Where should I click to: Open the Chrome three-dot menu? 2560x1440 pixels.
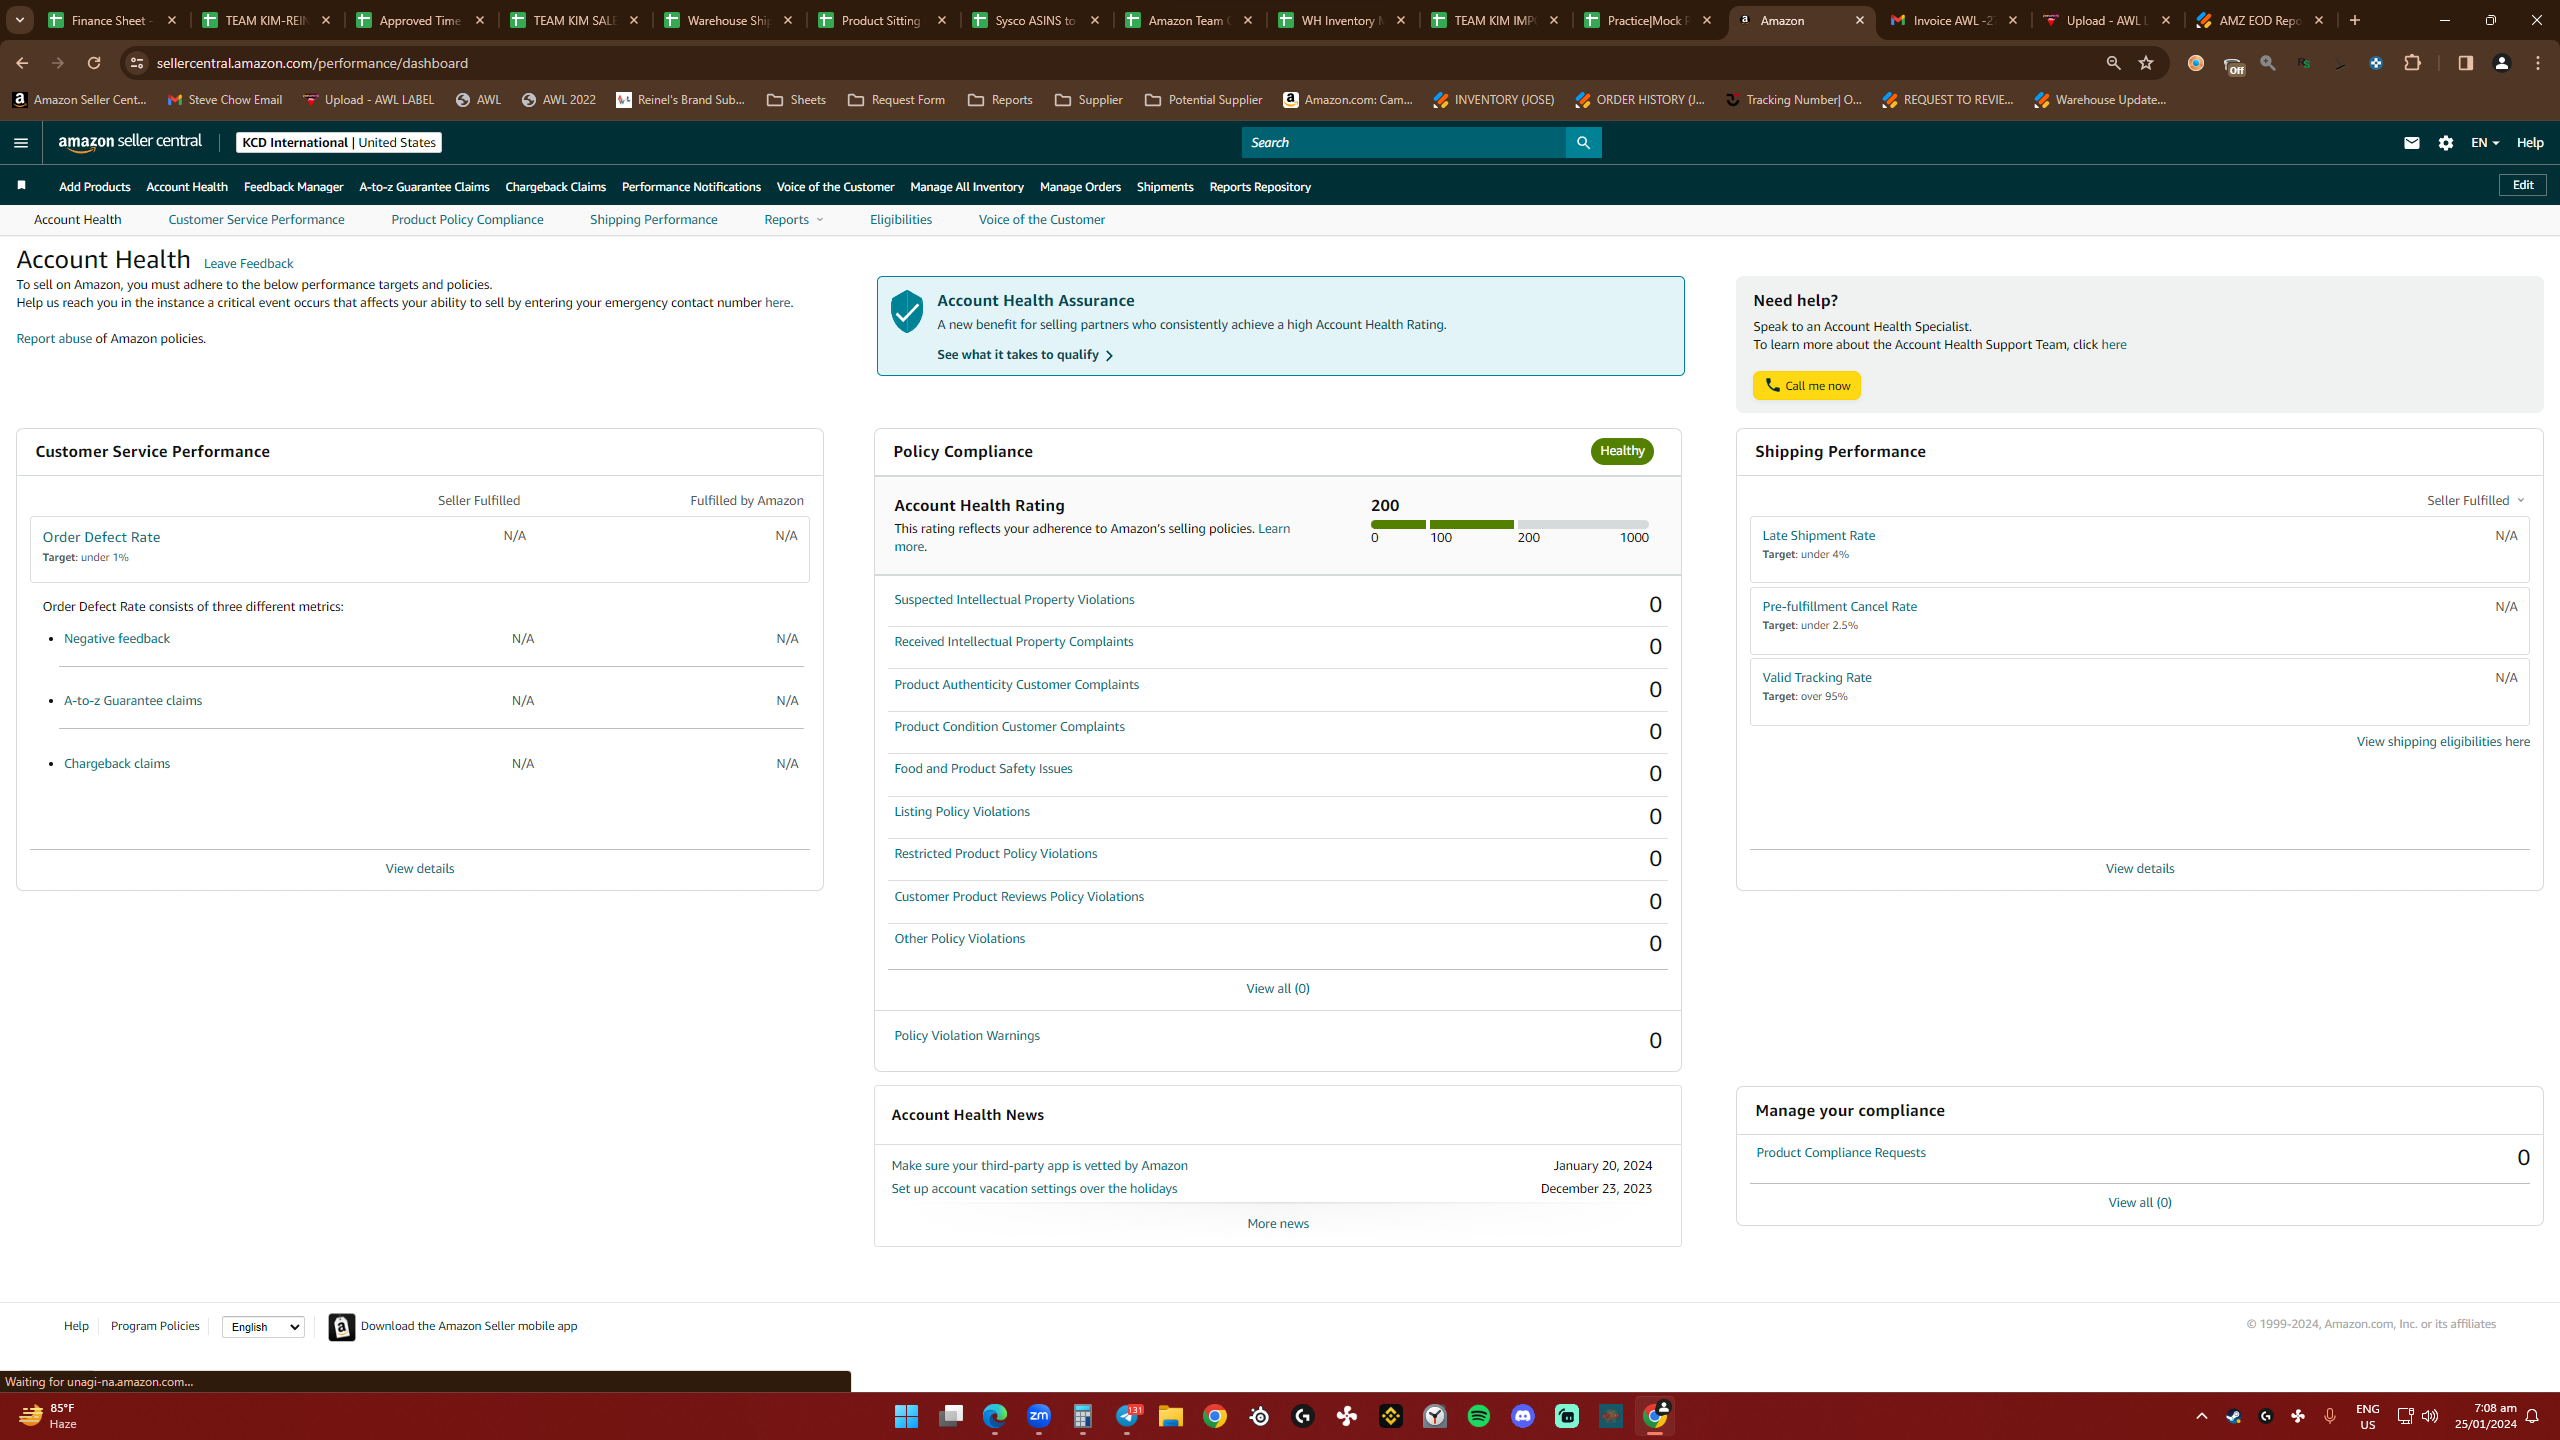pyautogui.click(x=2538, y=63)
